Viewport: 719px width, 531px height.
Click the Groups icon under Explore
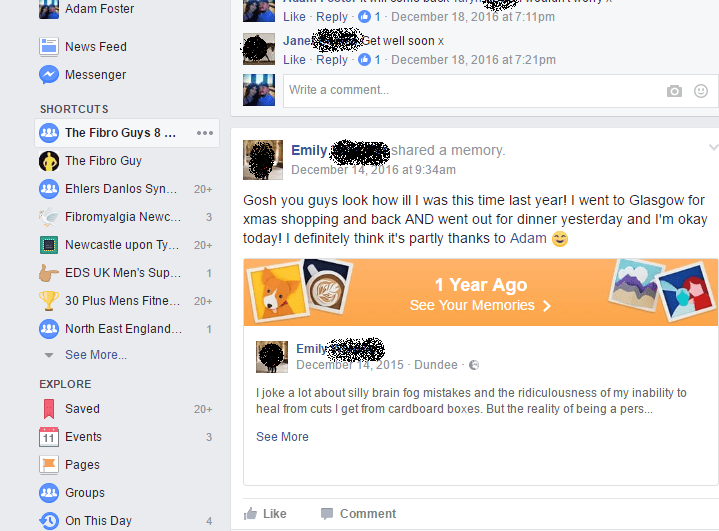click(49, 492)
